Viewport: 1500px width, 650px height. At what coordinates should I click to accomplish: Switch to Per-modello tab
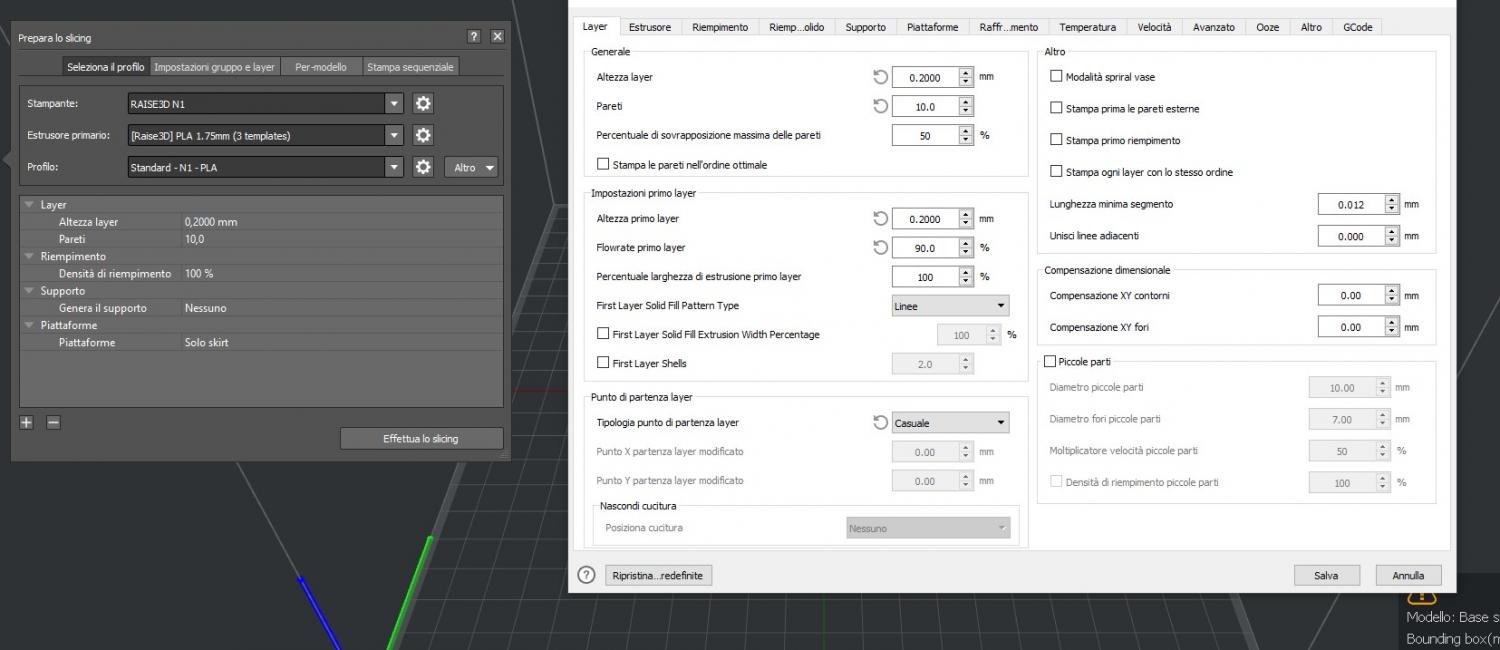[x=321, y=67]
